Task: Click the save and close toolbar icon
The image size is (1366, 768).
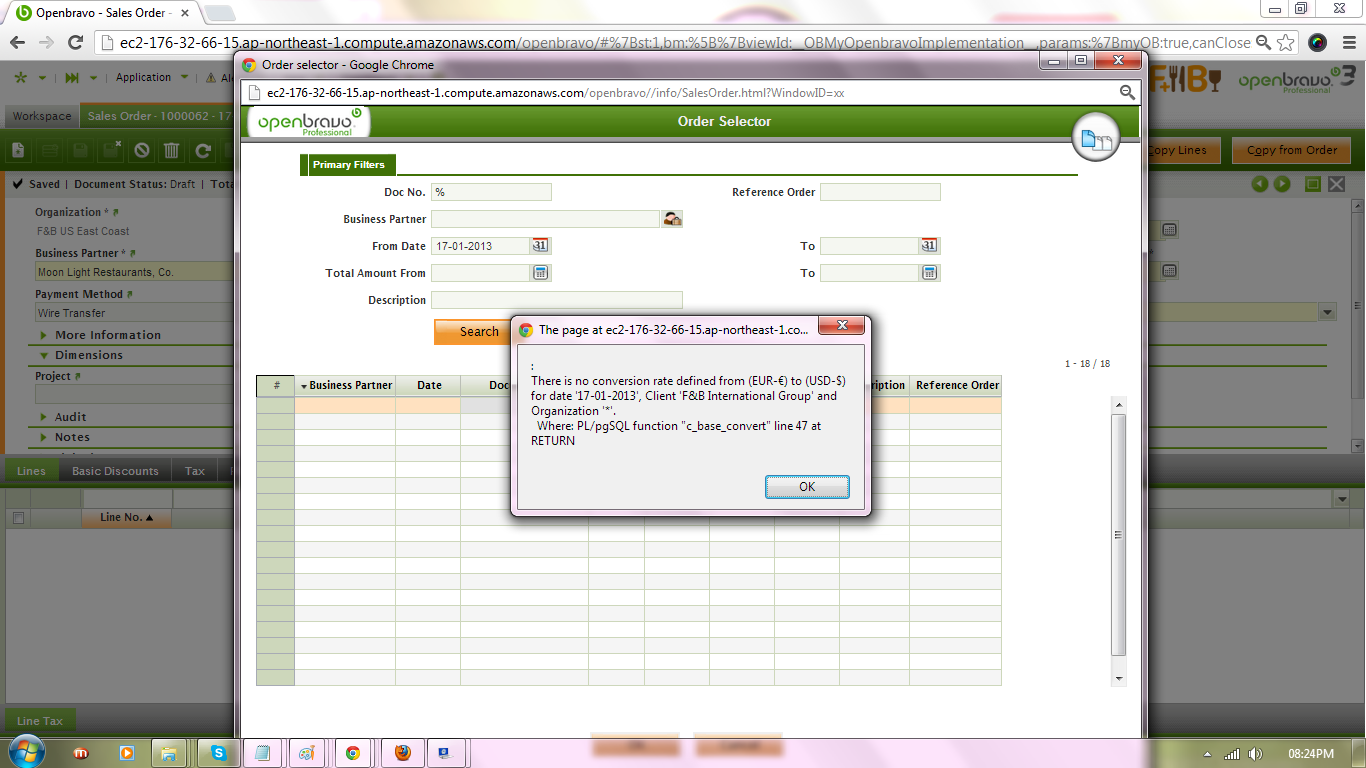Action: coord(111,150)
